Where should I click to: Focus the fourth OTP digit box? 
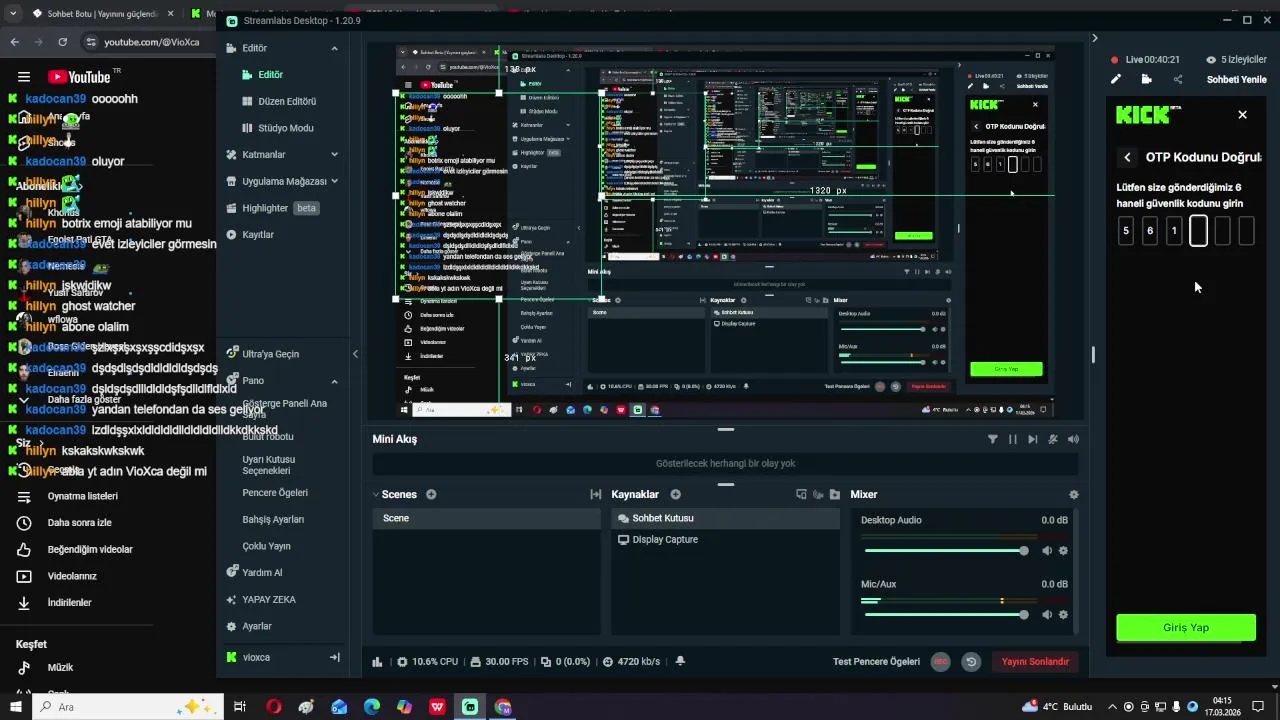pyautogui.click(x=1198, y=231)
